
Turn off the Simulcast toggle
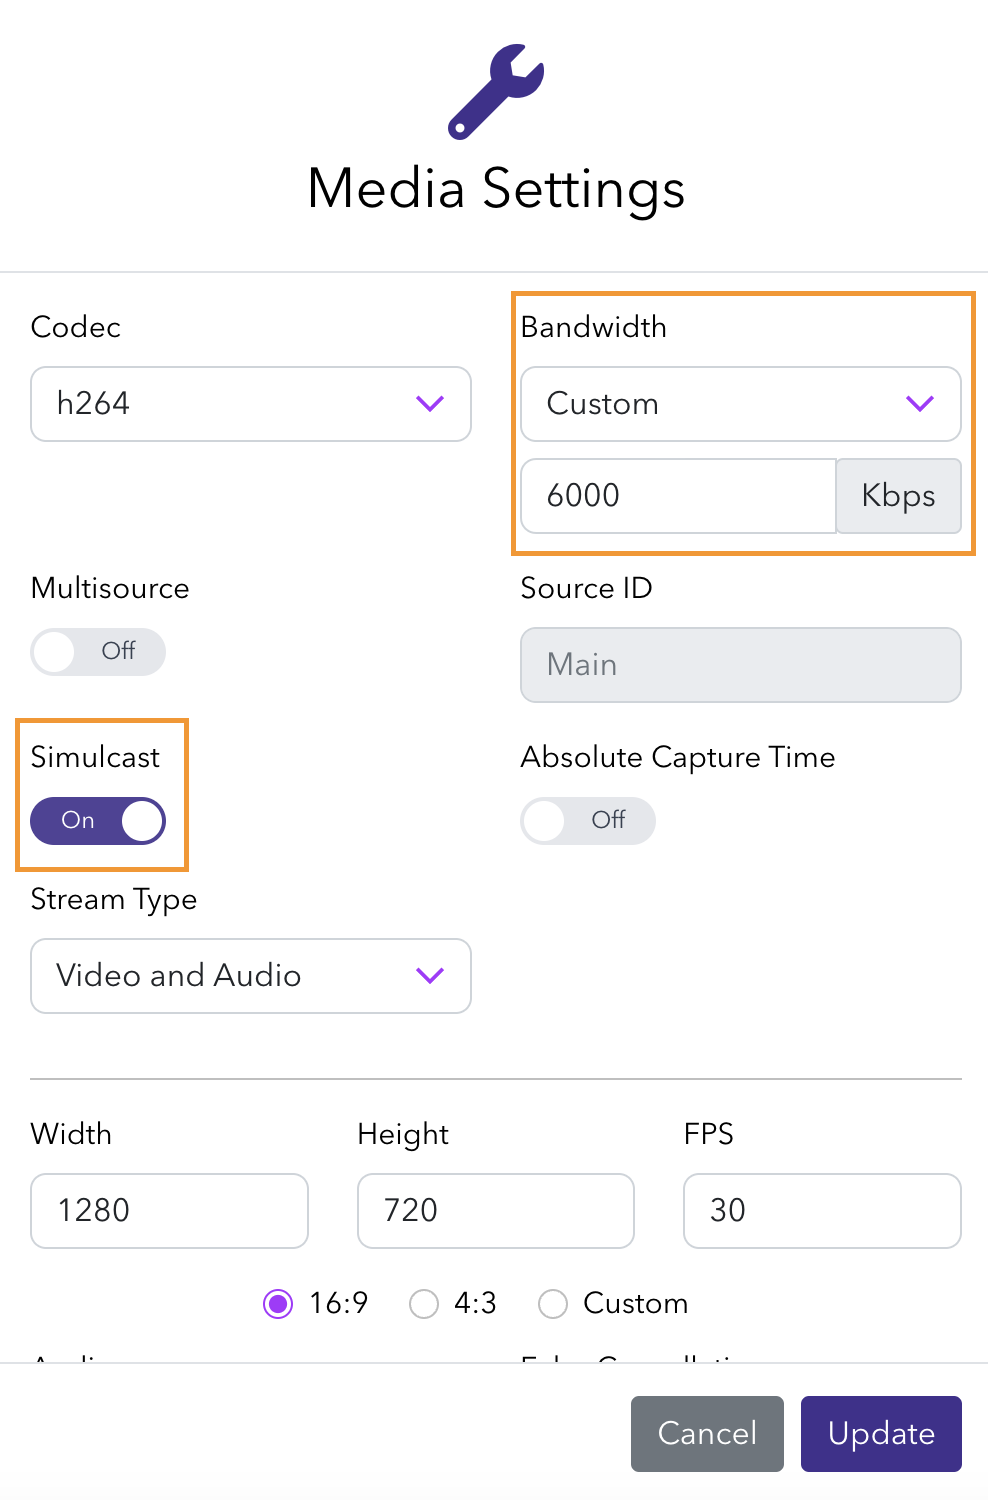pos(98,821)
